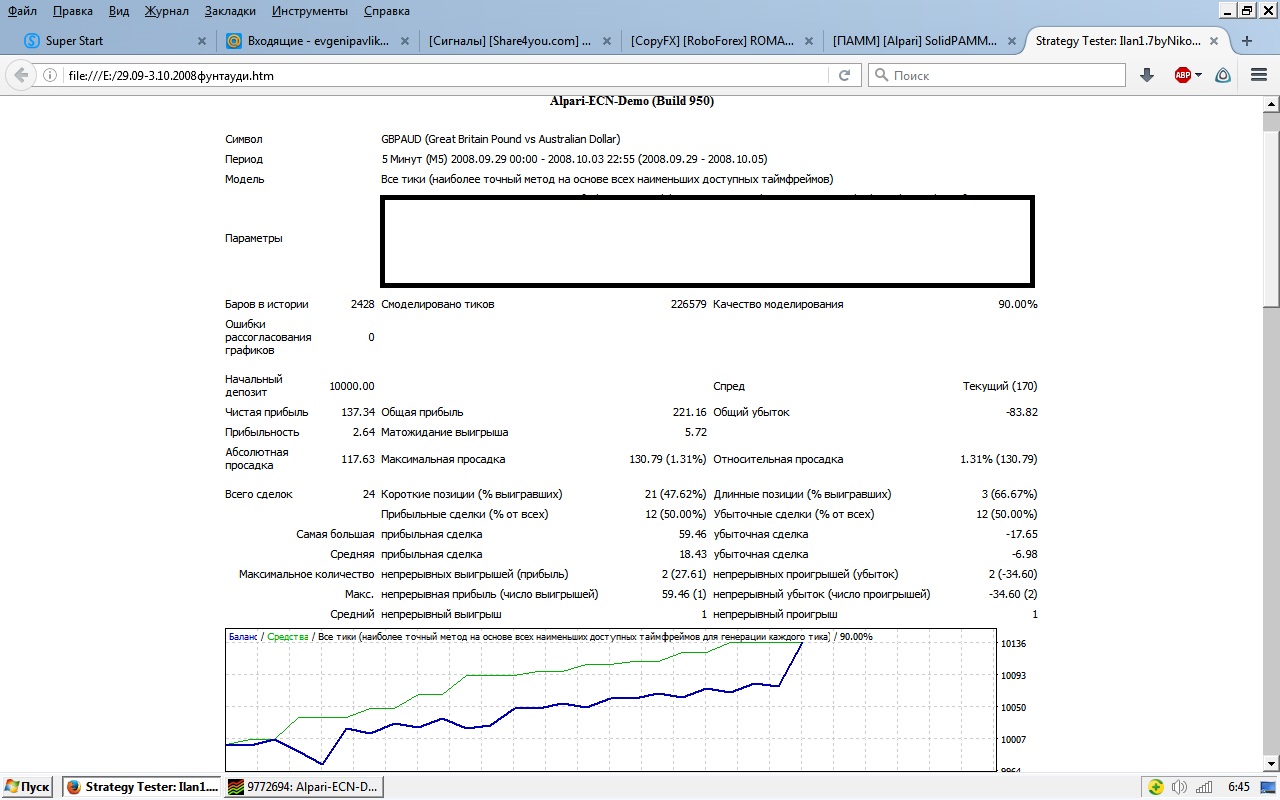Open the Инструменты menu
Viewport: 1280px width, 800px height.
click(310, 11)
